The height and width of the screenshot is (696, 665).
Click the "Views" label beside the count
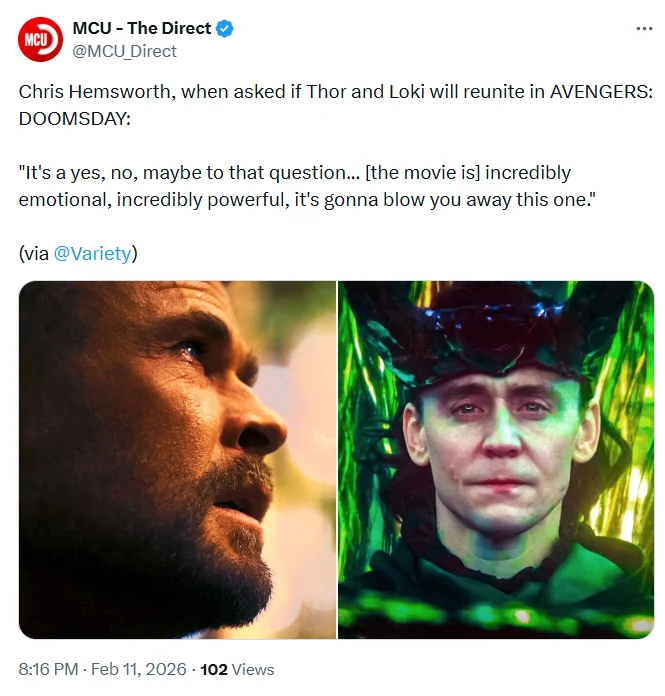coord(254,669)
